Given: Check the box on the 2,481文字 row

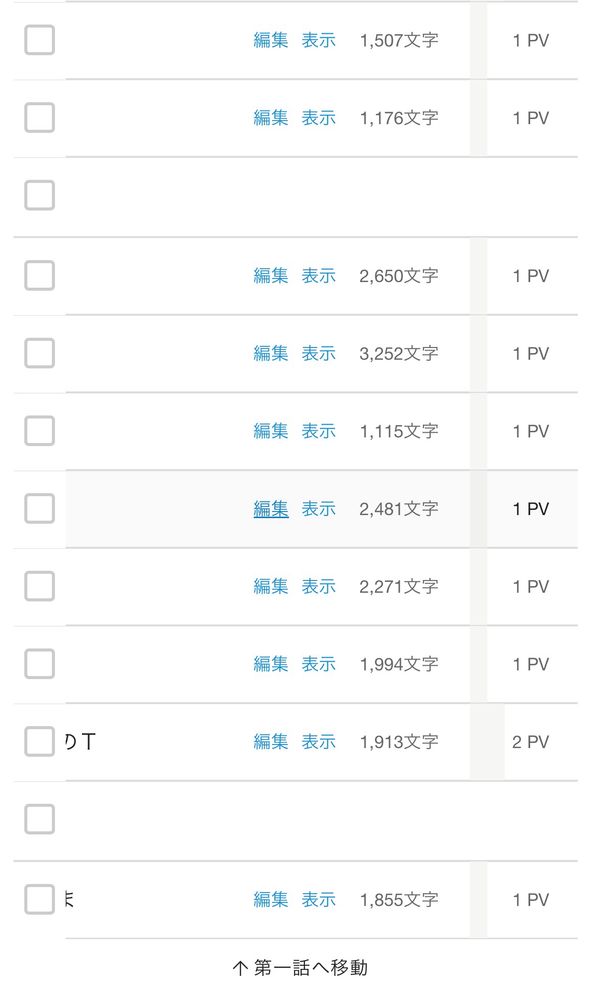Looking at the screenshot, I should [x=39, y=508].
